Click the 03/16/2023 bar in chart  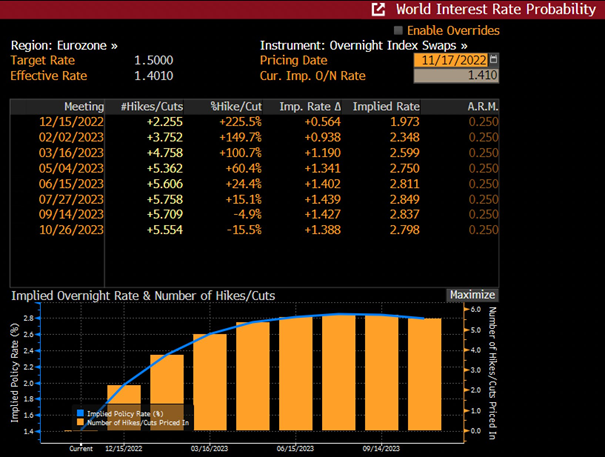pos(210,382)
